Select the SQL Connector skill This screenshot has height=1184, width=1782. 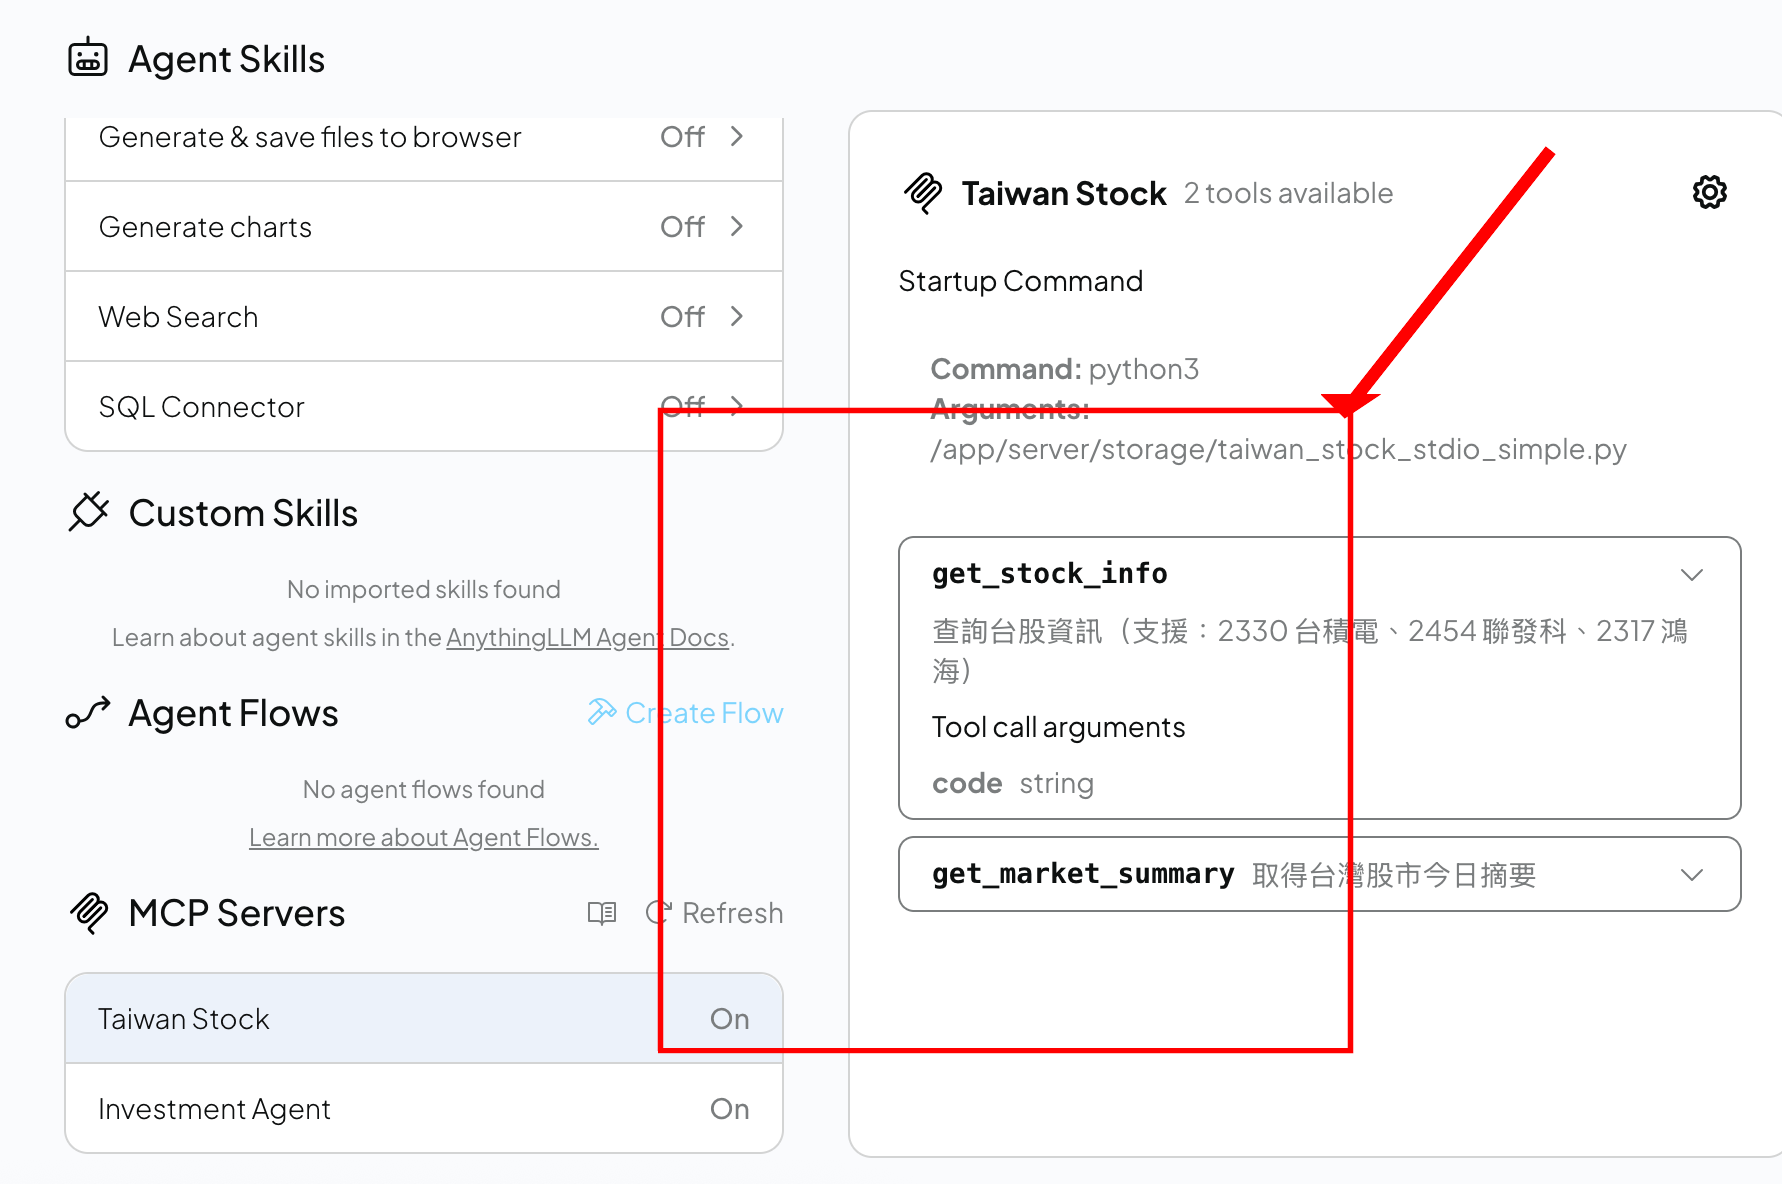click(x=202, y=407)
